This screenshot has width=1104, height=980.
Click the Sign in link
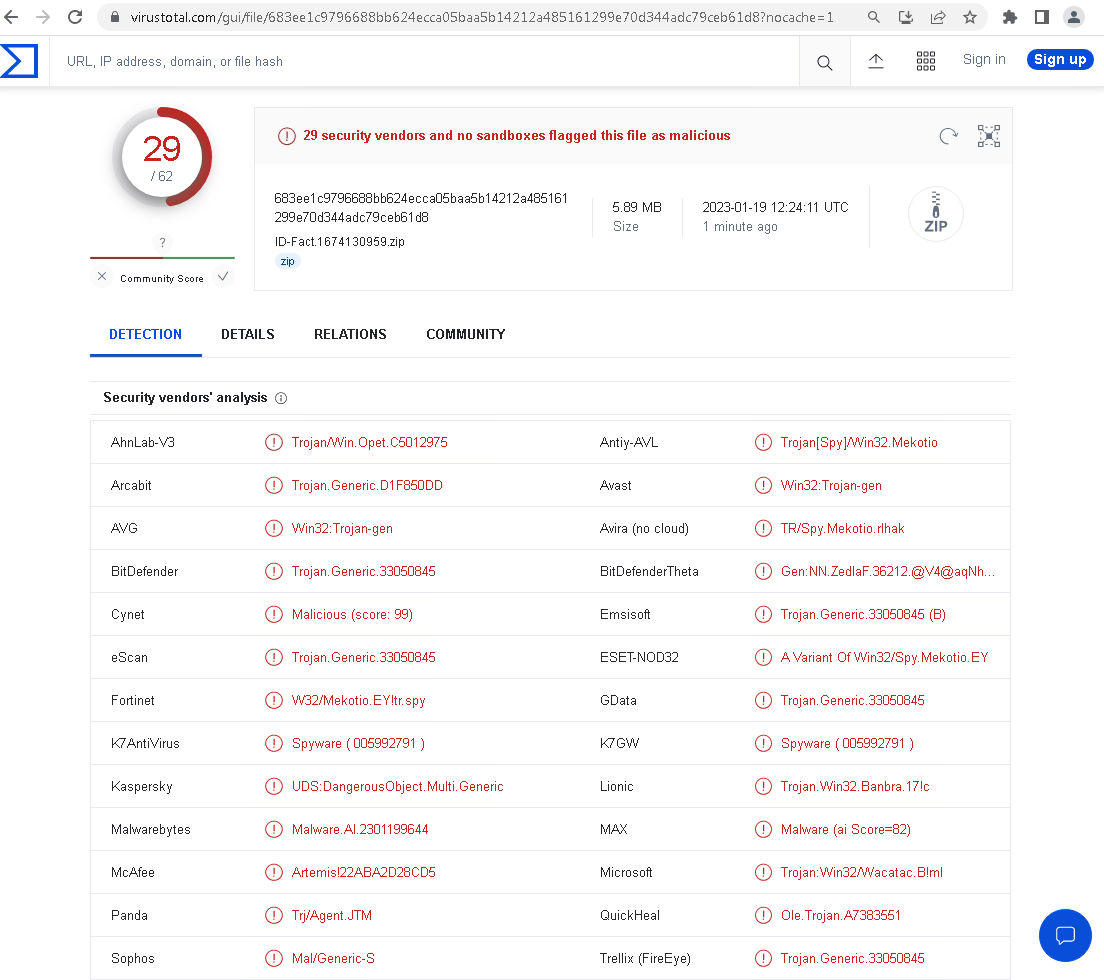coord(984,59)
